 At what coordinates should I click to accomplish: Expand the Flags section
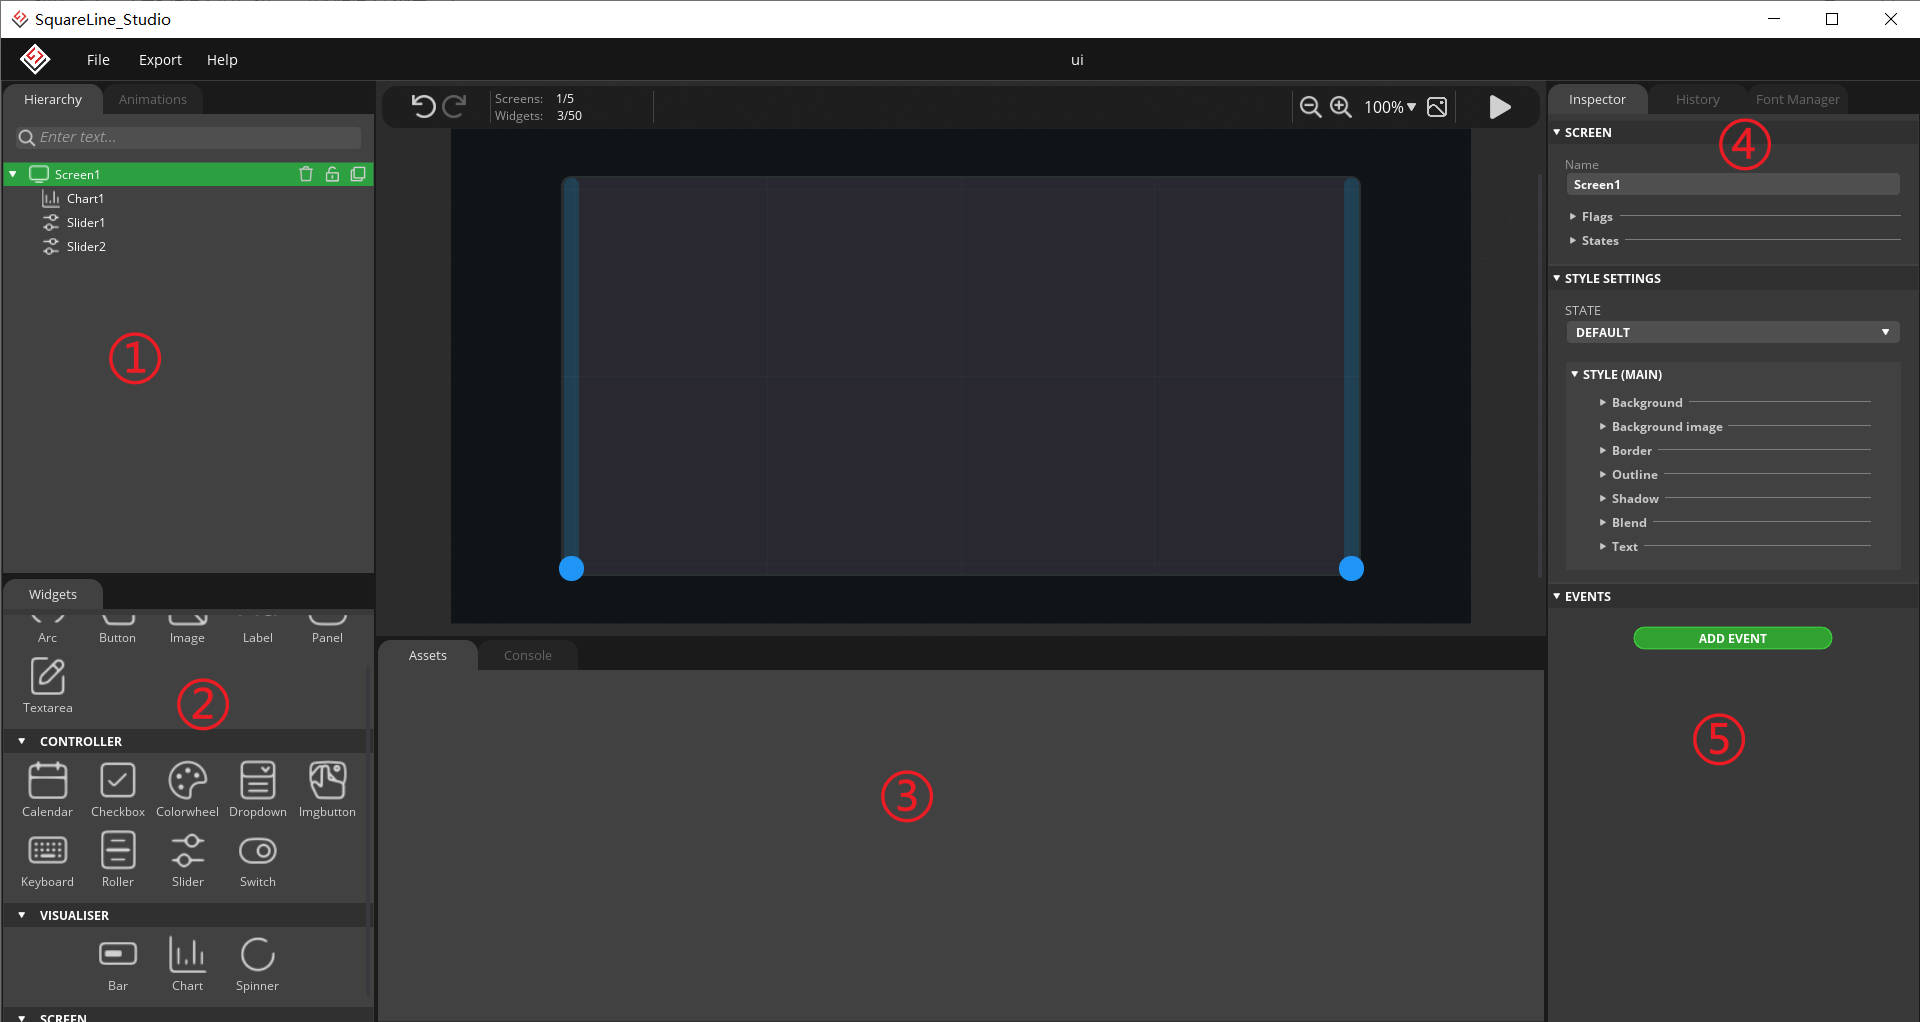click(1573, 216)
